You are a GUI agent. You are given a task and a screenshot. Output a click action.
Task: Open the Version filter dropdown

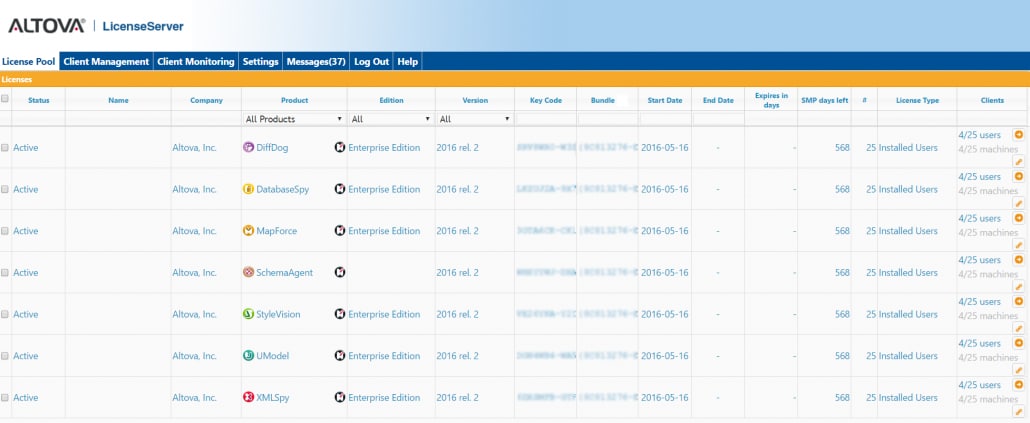pos(474,119)
